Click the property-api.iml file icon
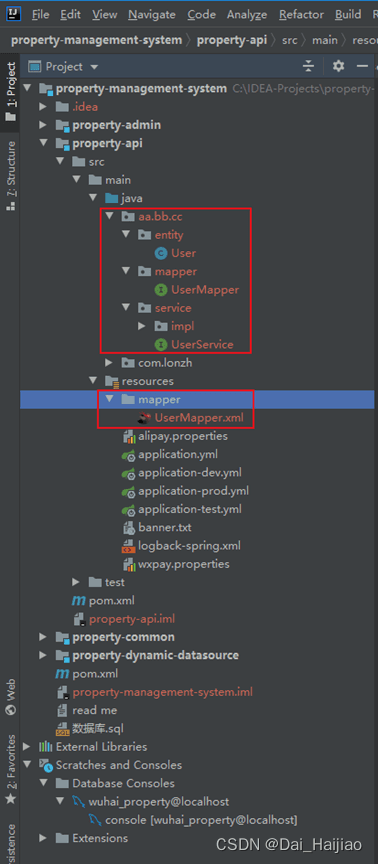Viewport: 378px width, 864px height. coord(79,619)
